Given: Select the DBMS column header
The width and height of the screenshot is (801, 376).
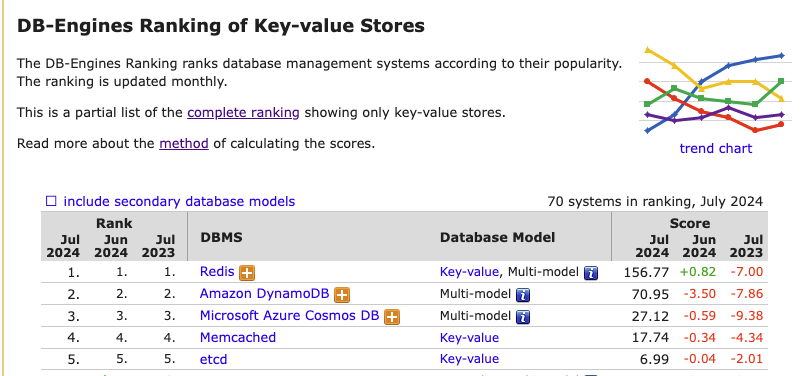Looking at the screenshot, I should 221,238.
